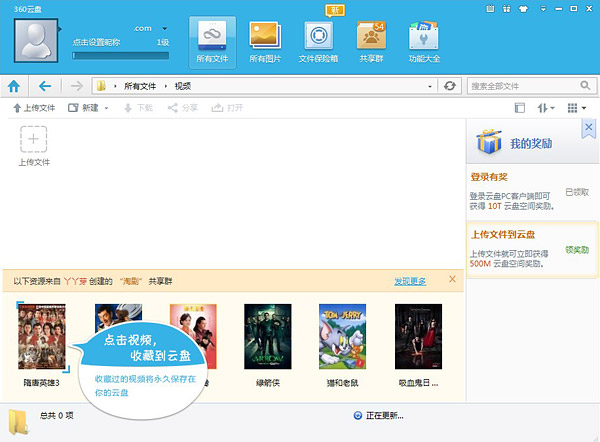Toggle the side panel layout icon
The height and width of the screenshot is (442, 600).
pos(519,108)
